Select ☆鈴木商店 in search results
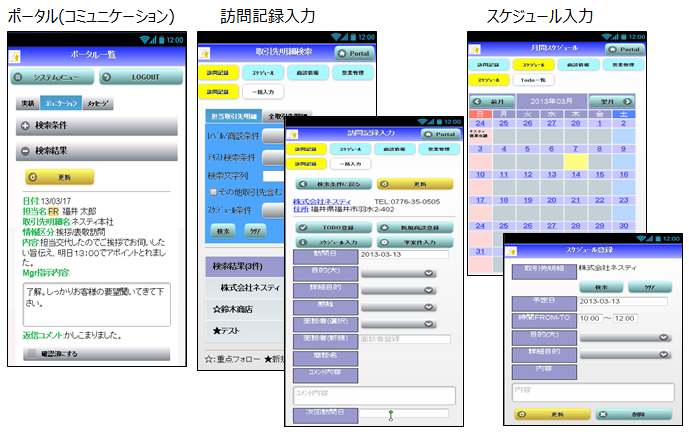Viewport: 689px width, 432px height. pos(245,309)
